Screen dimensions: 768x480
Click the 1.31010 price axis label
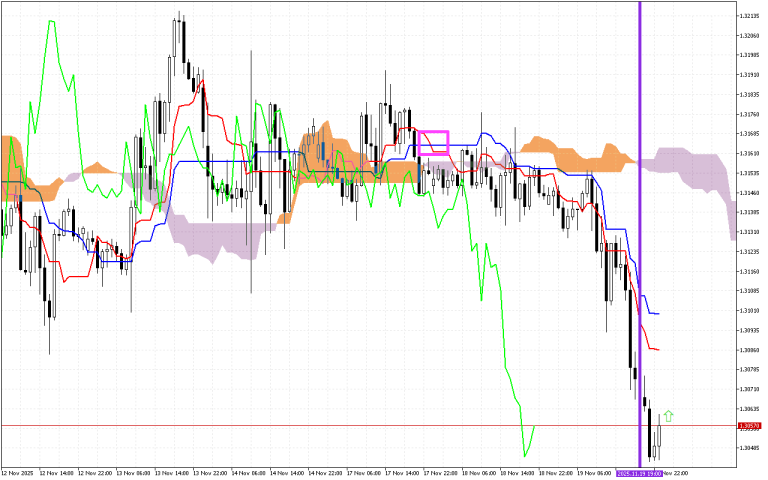(x=749, y=310)
